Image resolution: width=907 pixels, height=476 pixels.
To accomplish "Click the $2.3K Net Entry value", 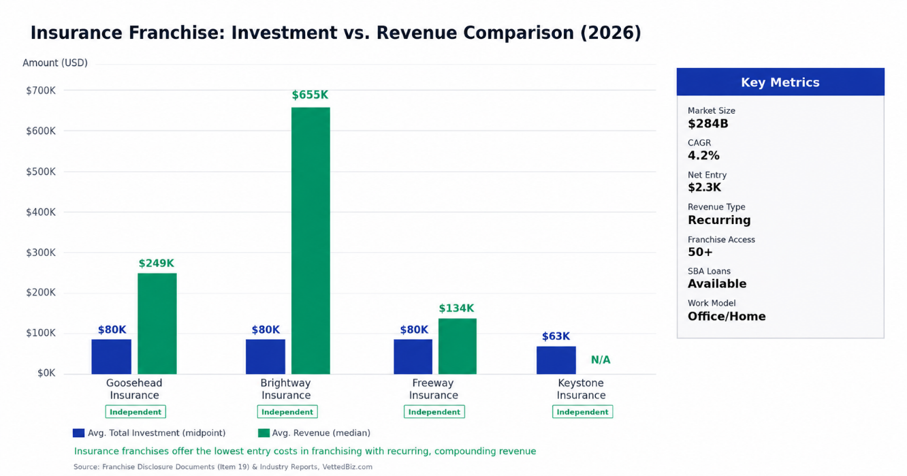I will coord(705,187).
